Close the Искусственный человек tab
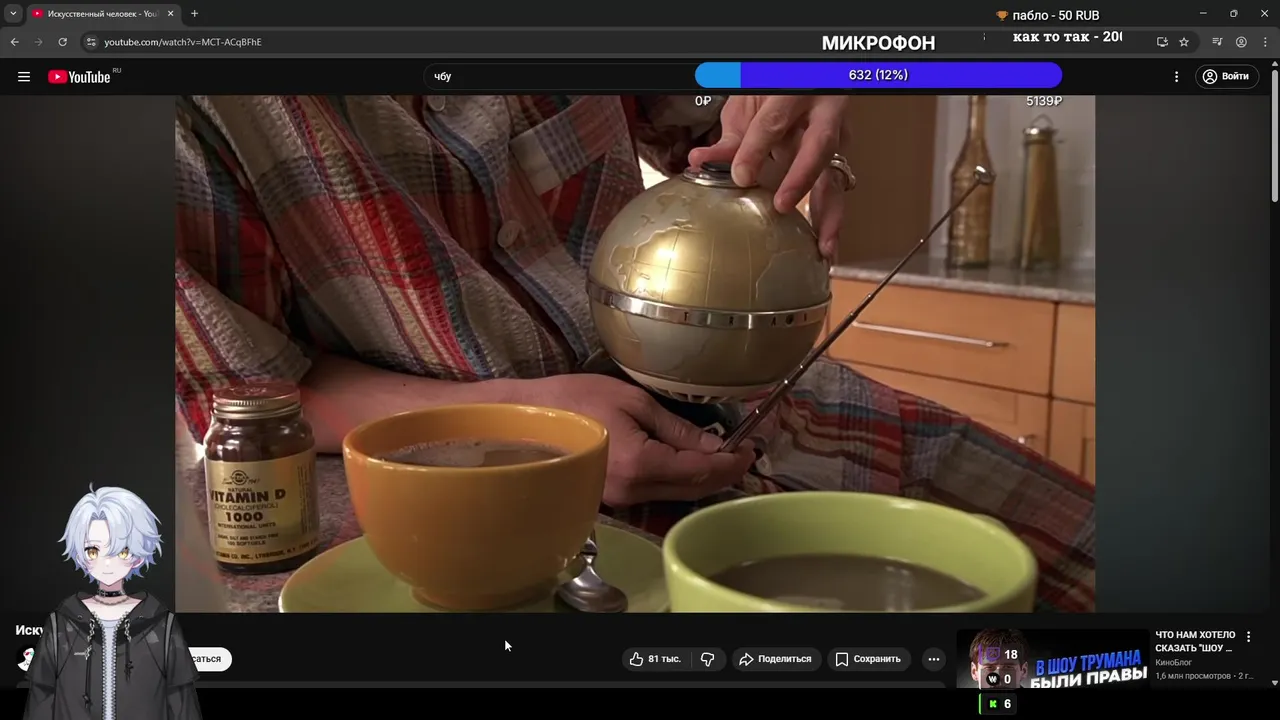 (x=171, y=14)
